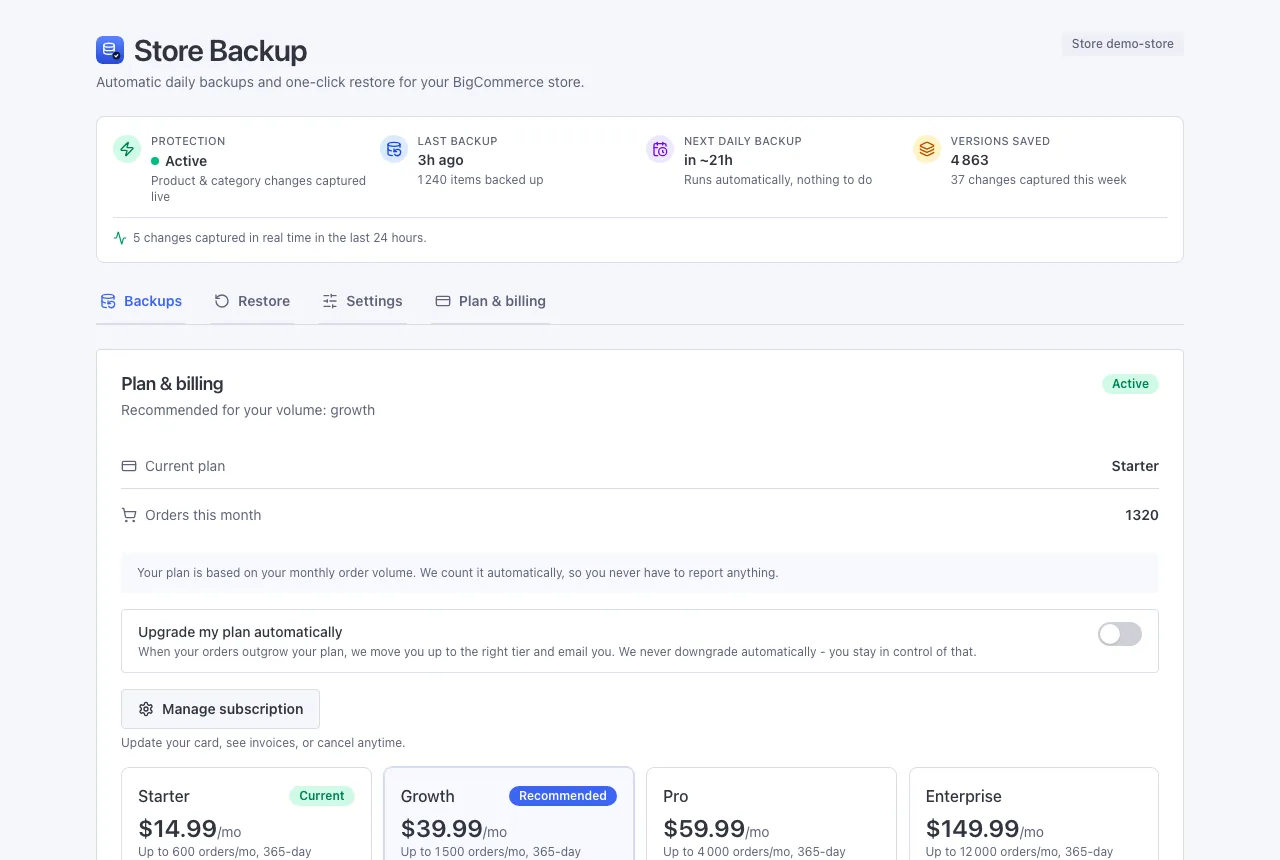Click the Last Backup database icon
Viewport: 1280px width, 860px height.
click(394, 149)
